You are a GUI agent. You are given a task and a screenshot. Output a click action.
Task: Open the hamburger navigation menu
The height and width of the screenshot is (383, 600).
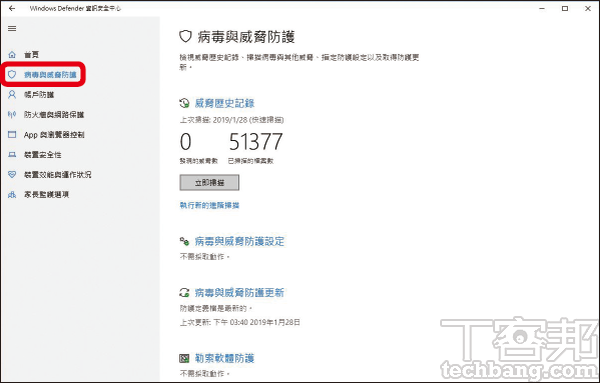tap(12, 28)
